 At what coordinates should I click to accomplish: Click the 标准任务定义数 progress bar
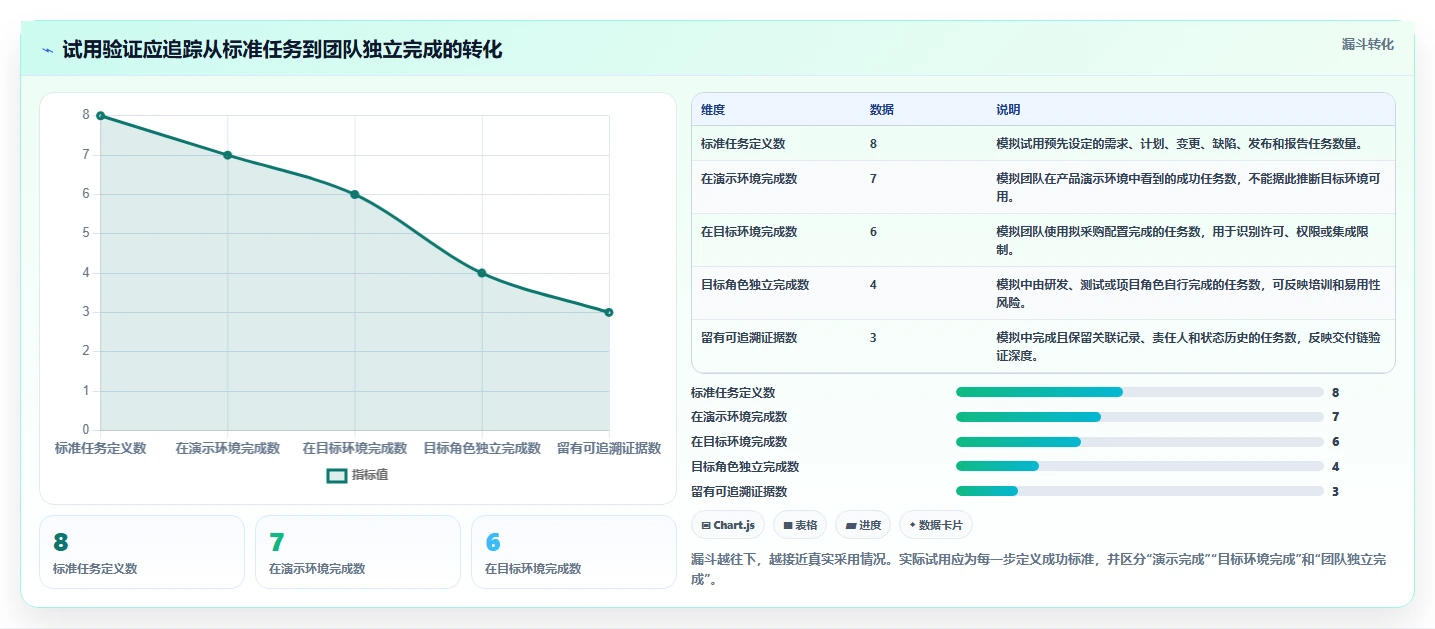coord(1140,392)
